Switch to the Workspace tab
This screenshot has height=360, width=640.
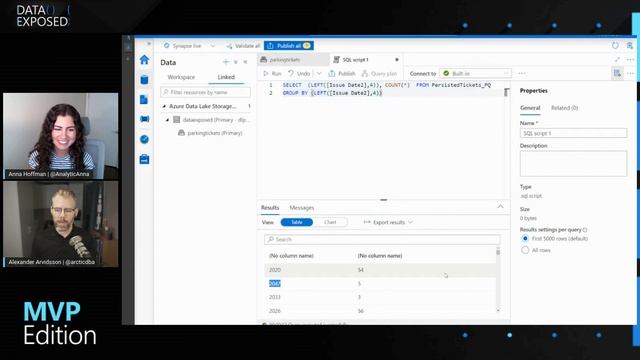181,77
